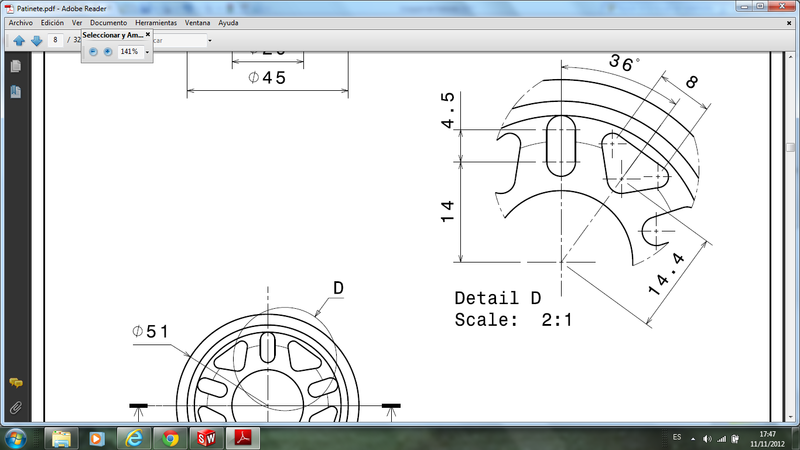Close the Seleccionar y Ampliar floating toolbar
The height and width of the screenshot is (450, 800).
(x=148, y=34)
